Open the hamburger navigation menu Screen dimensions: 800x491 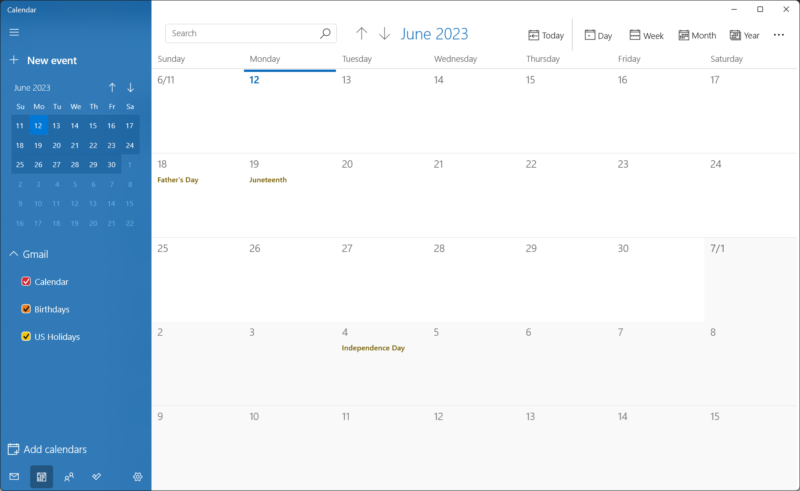pyautogui.click(x=14, y=32)
